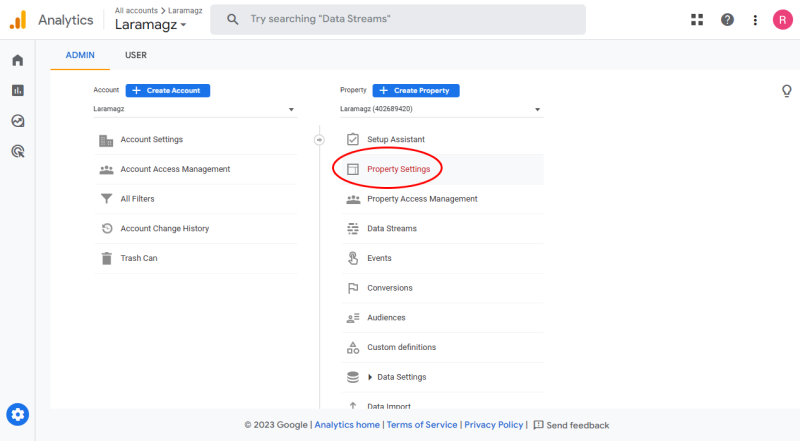Click the All Filters funnel icon
800x441 pixels.
click(106, 199)
